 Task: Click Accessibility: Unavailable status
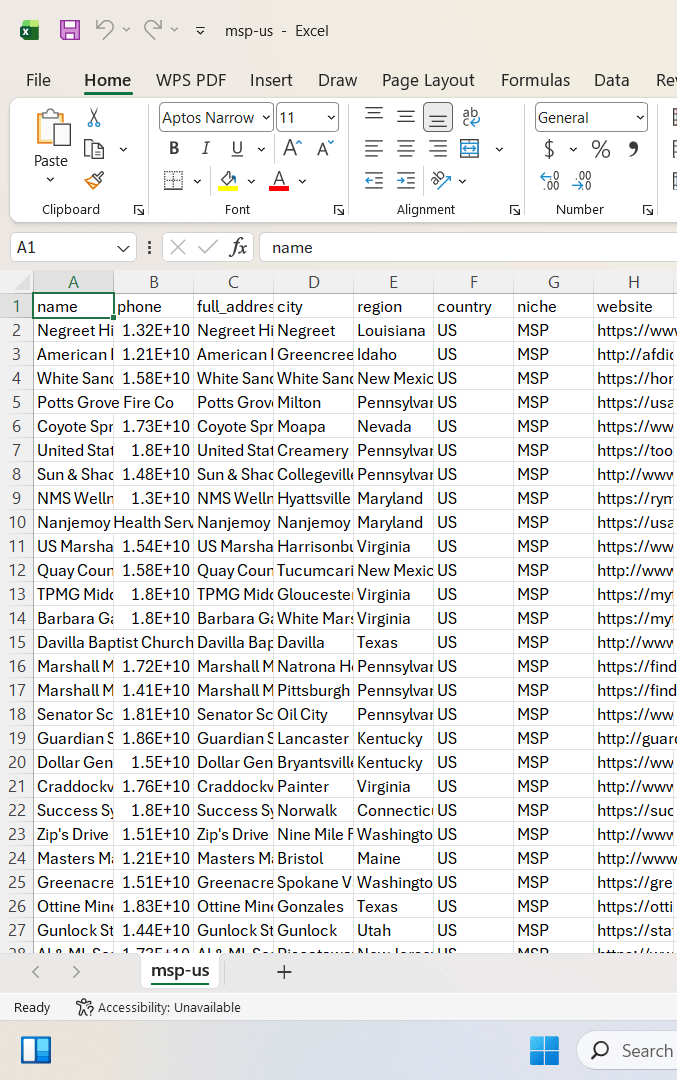(158, 1008)
